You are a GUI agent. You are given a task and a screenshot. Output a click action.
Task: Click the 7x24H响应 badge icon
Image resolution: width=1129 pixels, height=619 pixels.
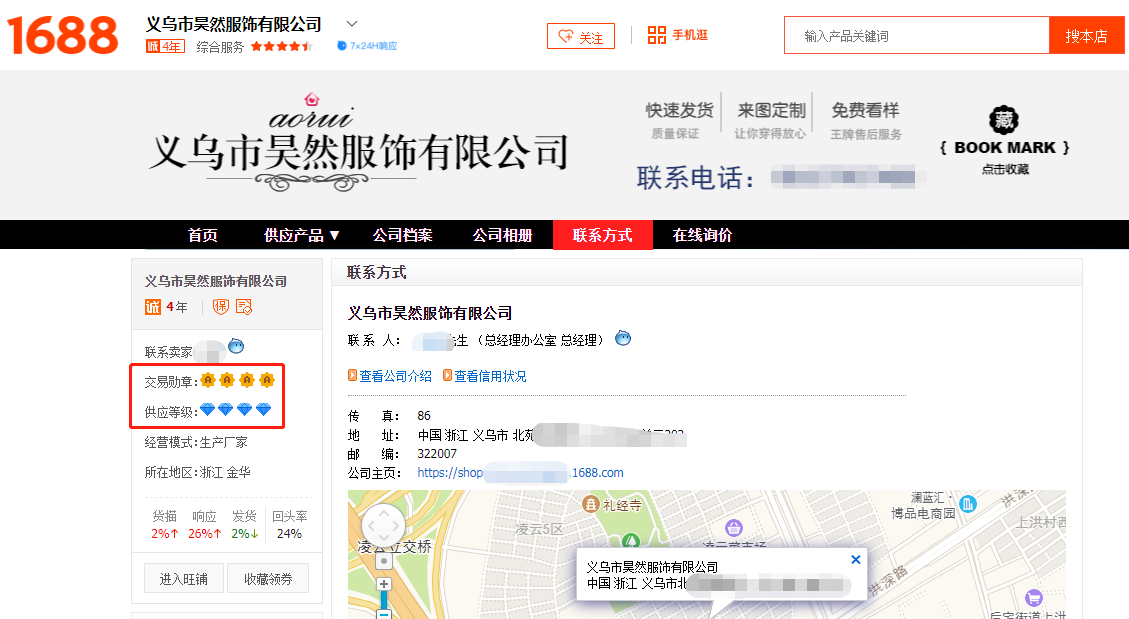click(342, 45)
